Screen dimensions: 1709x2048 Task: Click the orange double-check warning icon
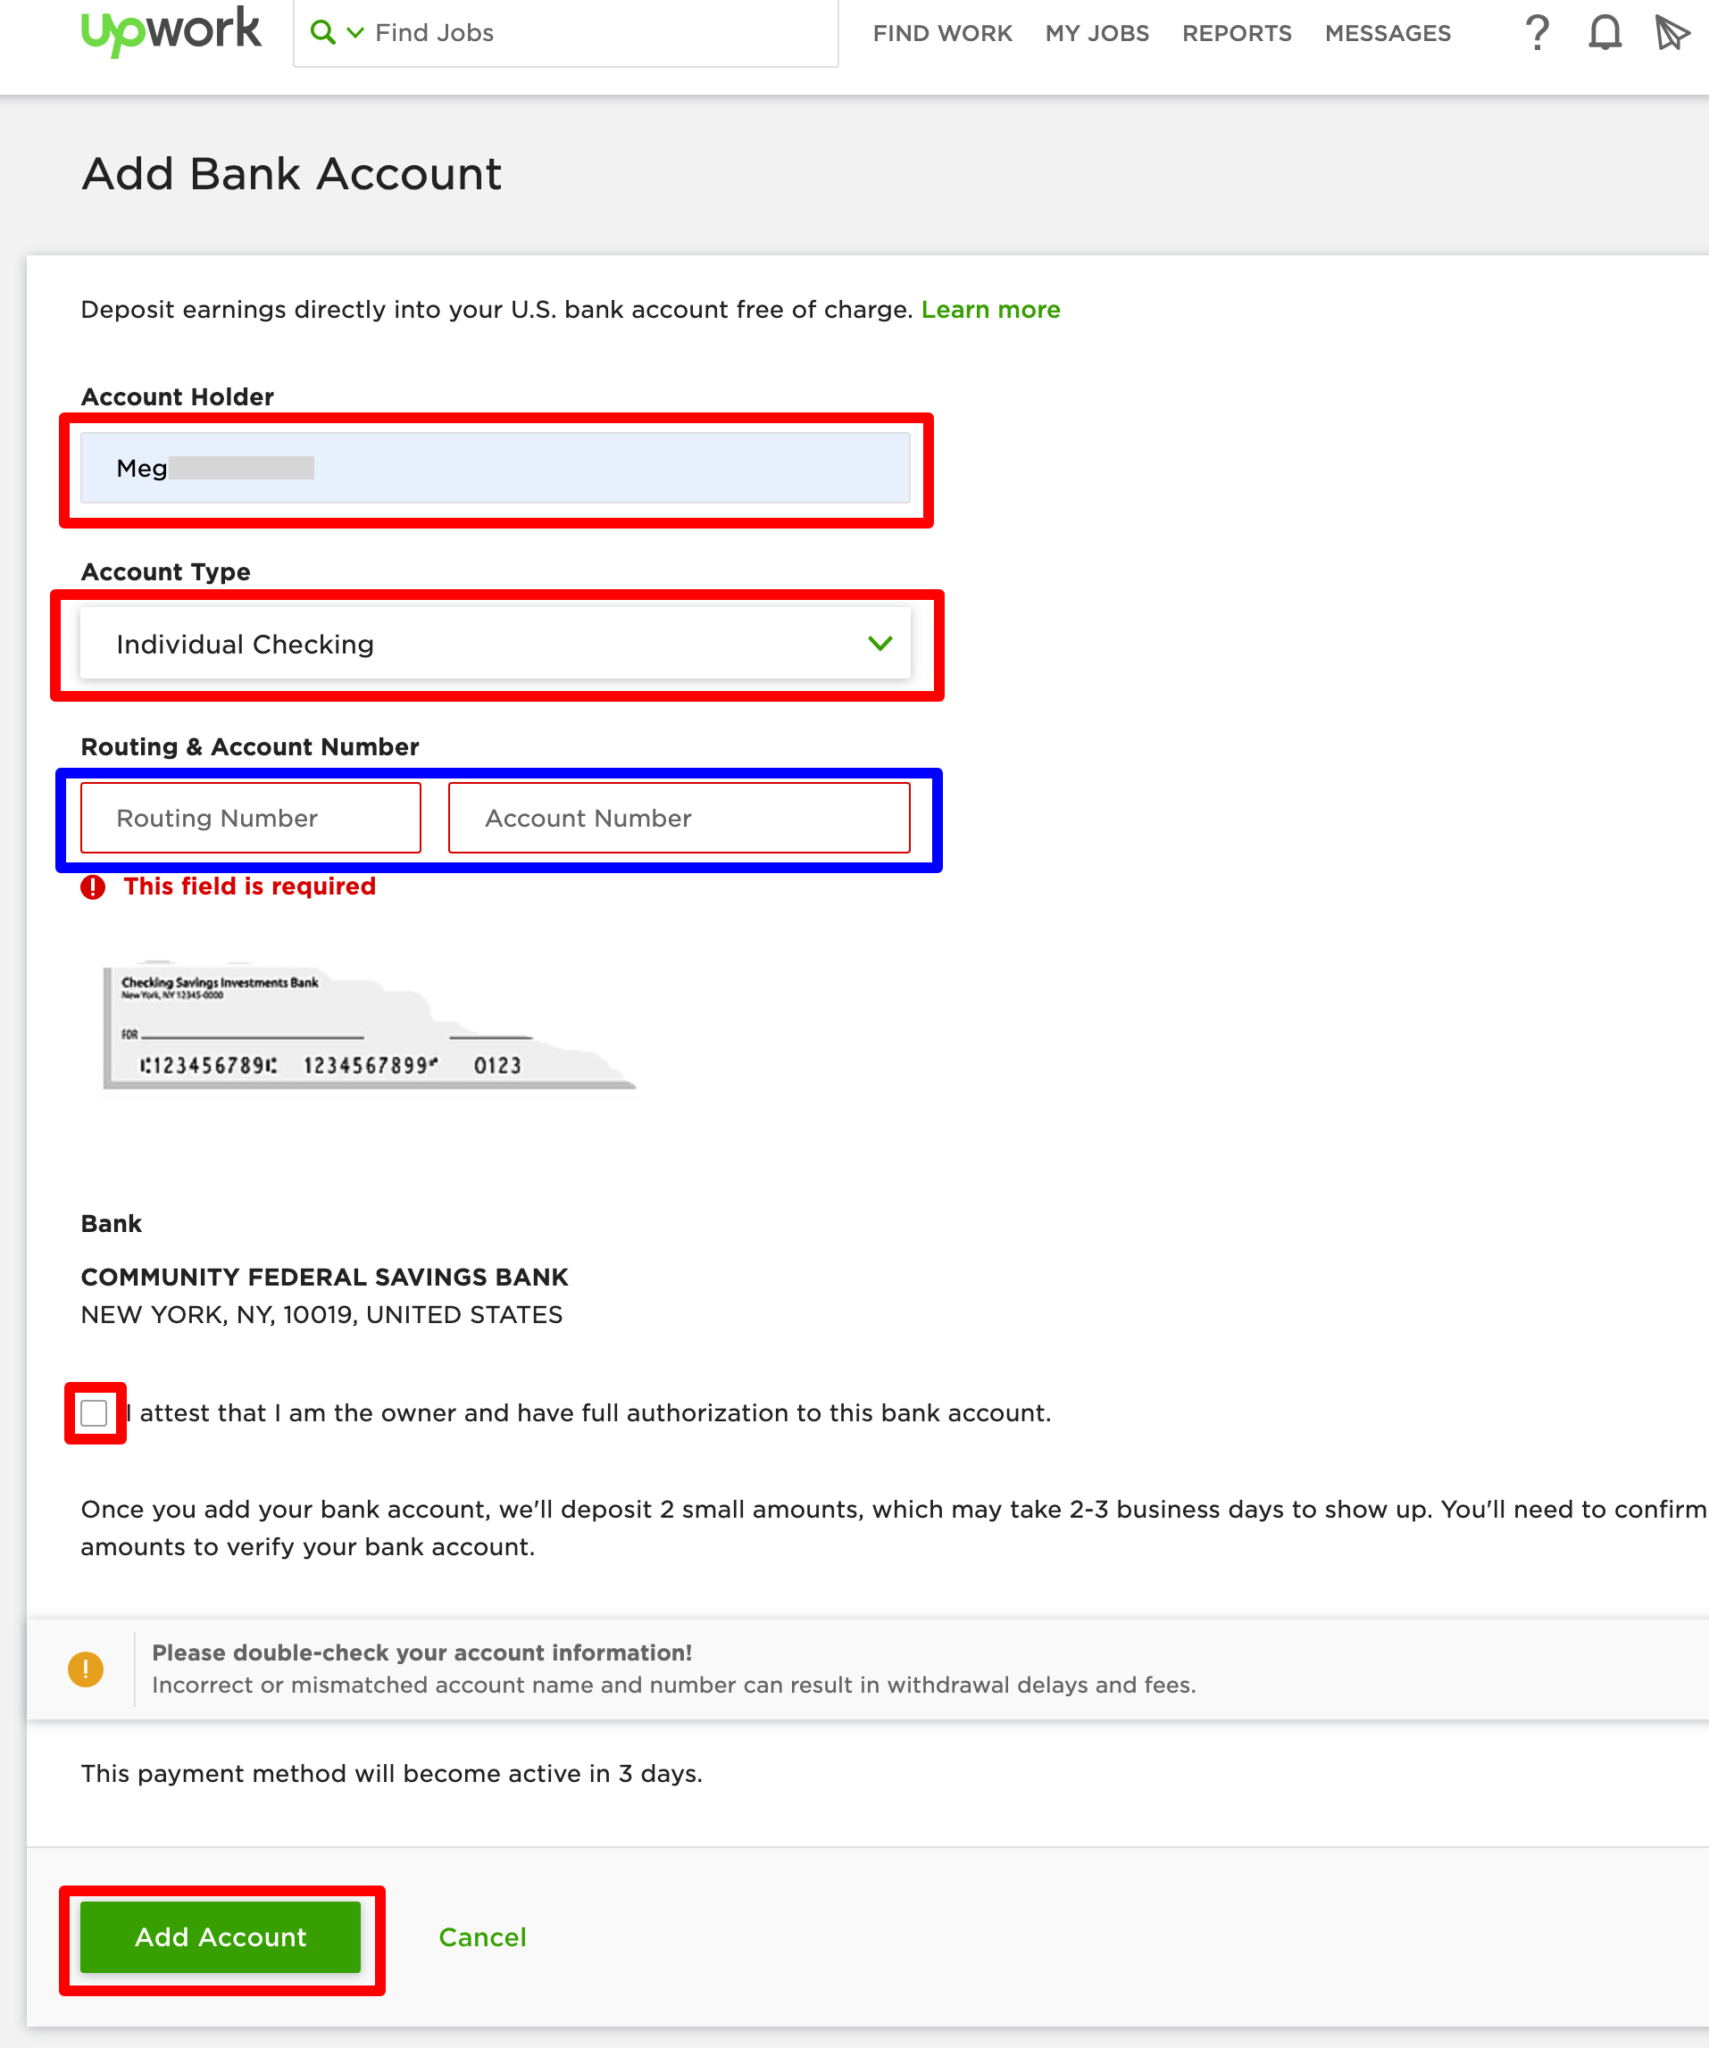point(86,1669)
